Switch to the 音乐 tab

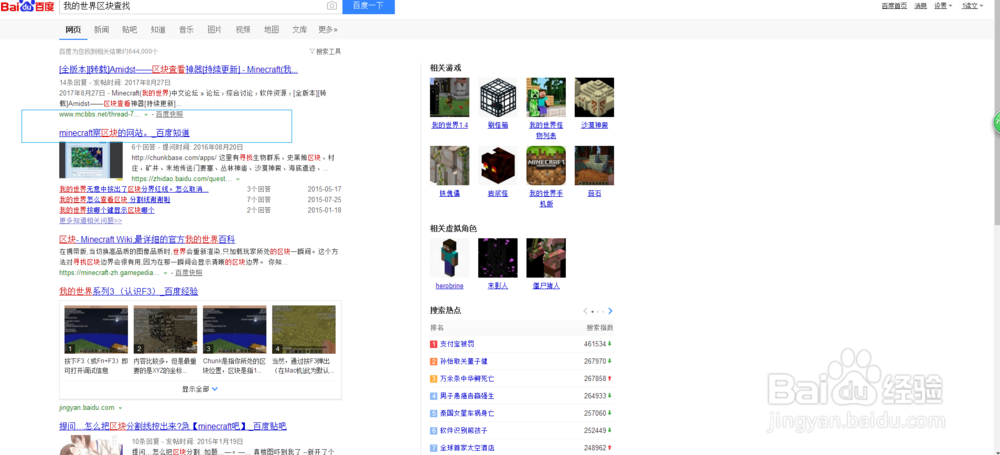186,29
